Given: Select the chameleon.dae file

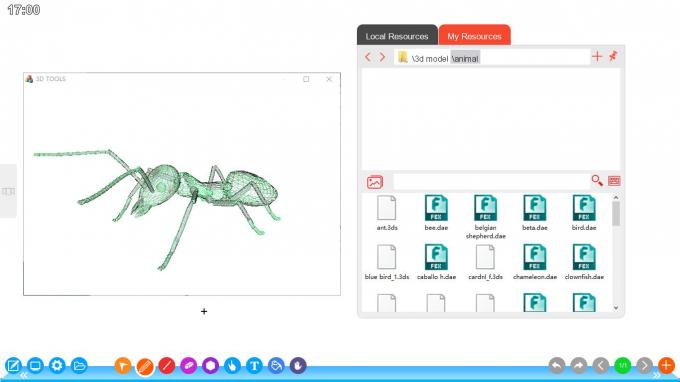Looking at the screenshot, I should tap(535, 262).
